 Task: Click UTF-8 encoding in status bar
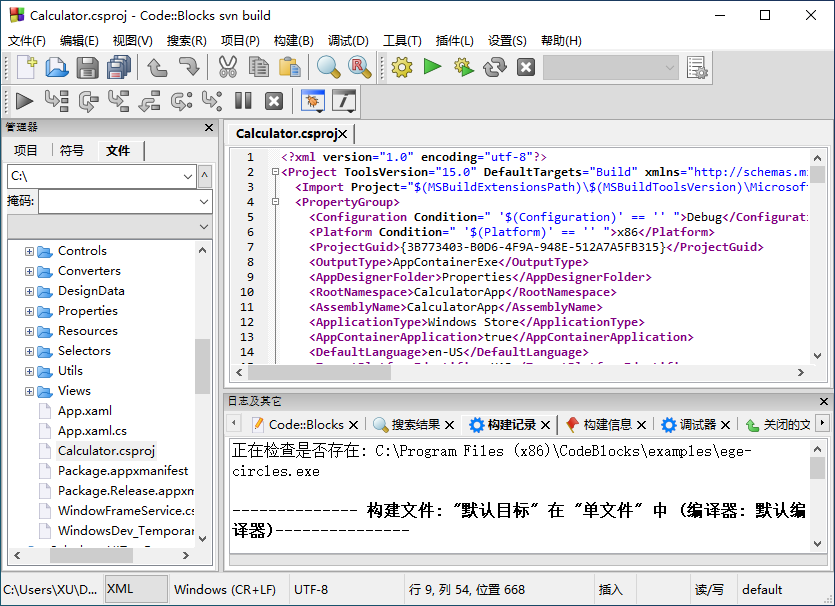click(311, 589)
